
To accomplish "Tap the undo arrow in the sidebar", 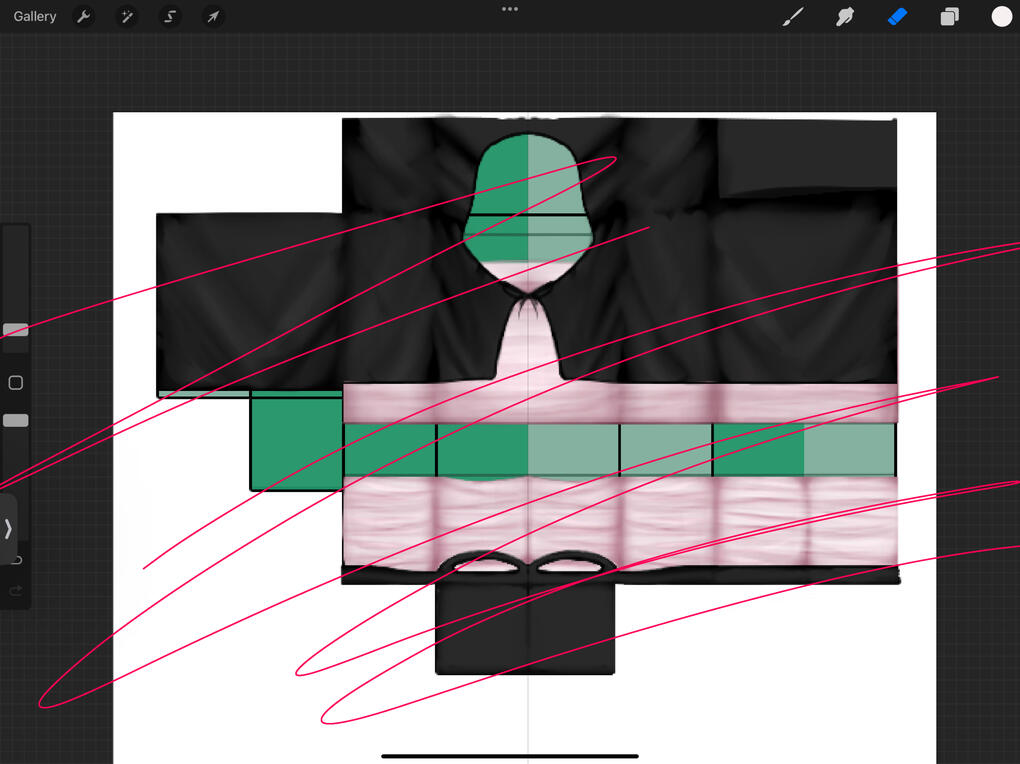I will (17, 560).
